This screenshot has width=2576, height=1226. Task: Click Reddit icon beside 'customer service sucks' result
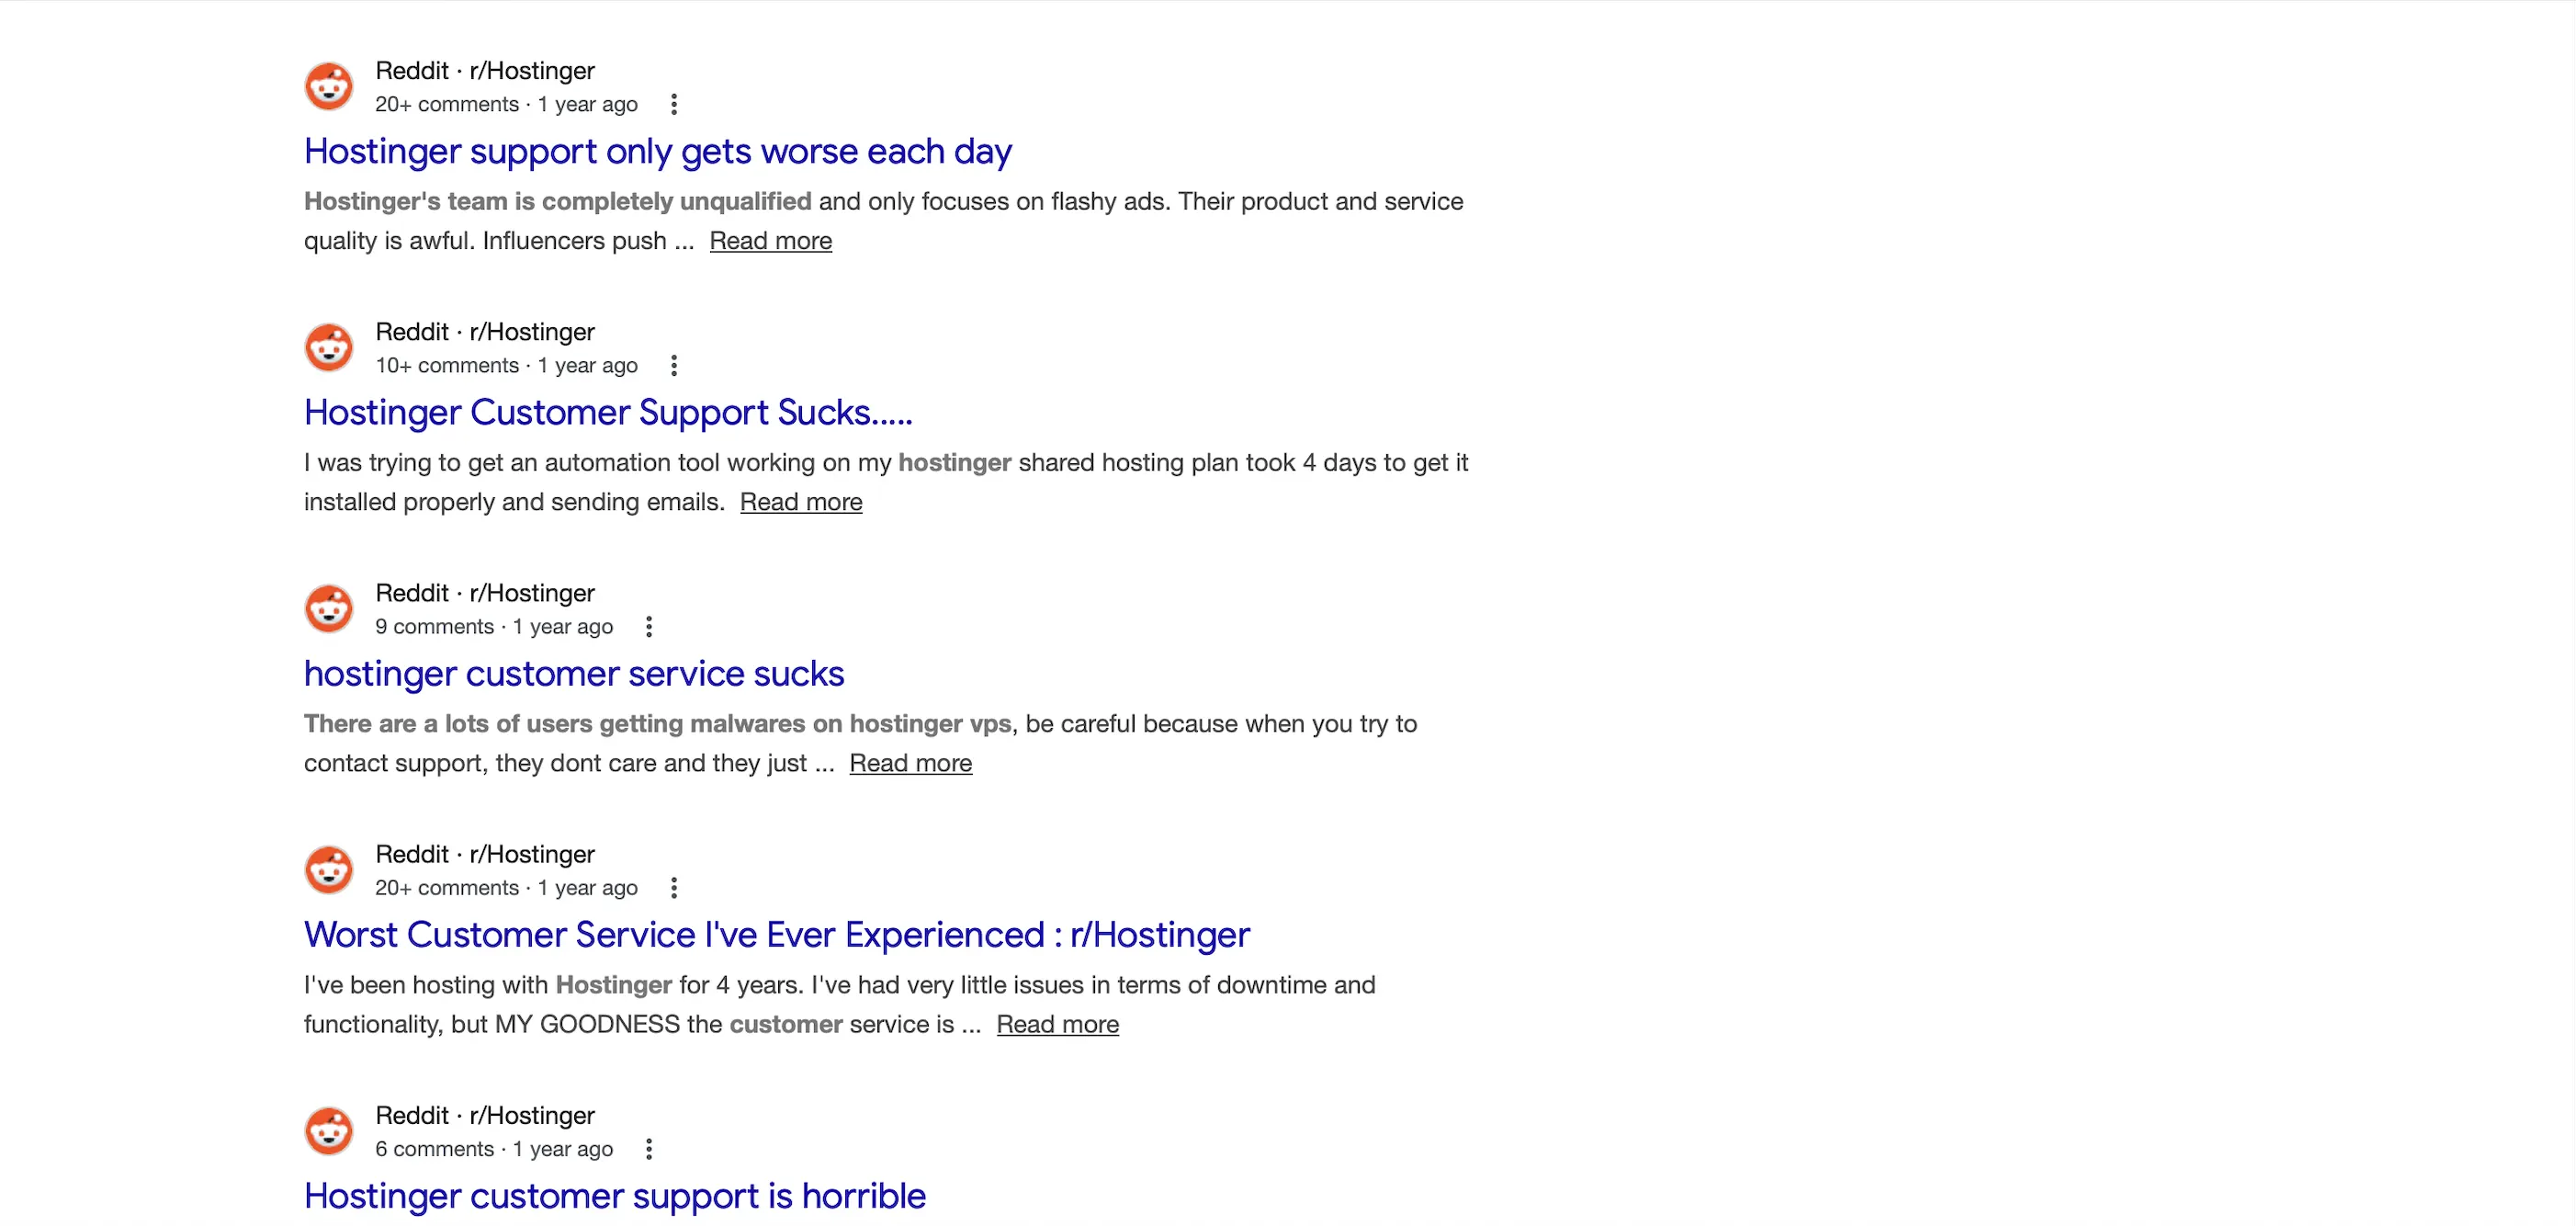point(328,609)
